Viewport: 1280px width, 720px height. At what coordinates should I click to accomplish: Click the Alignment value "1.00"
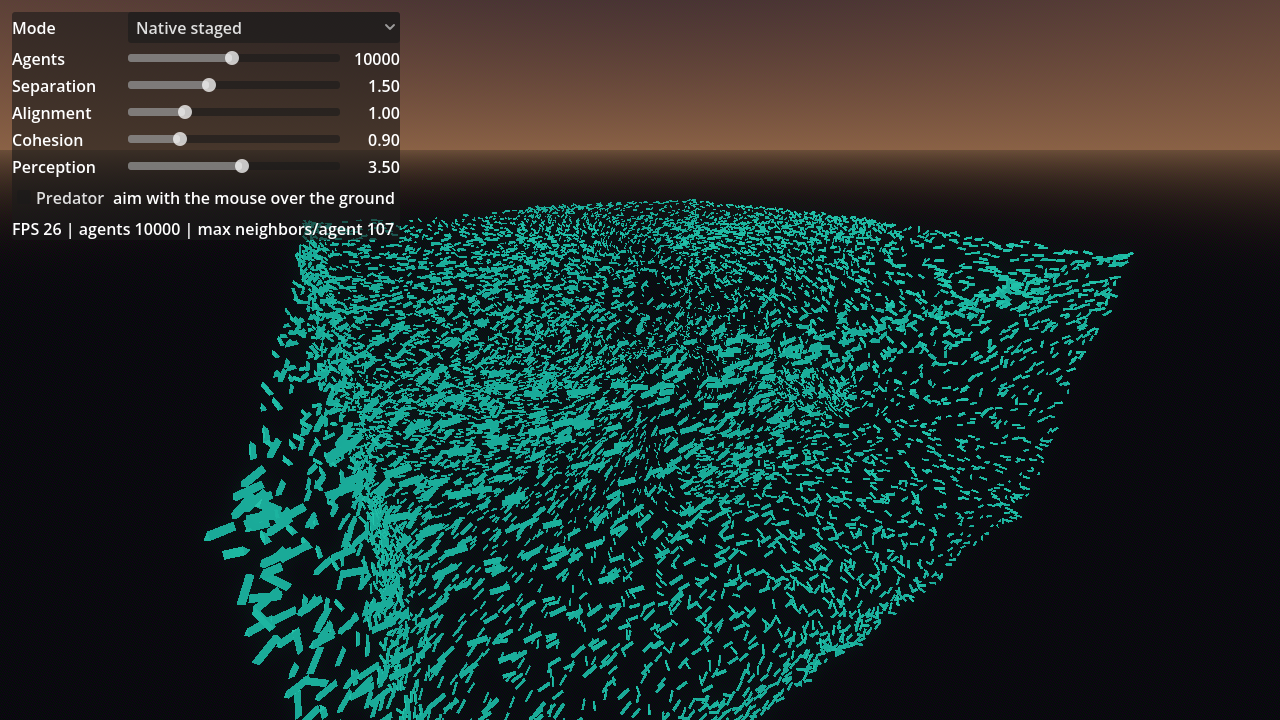pyautogui.click(x=384, y=113)
